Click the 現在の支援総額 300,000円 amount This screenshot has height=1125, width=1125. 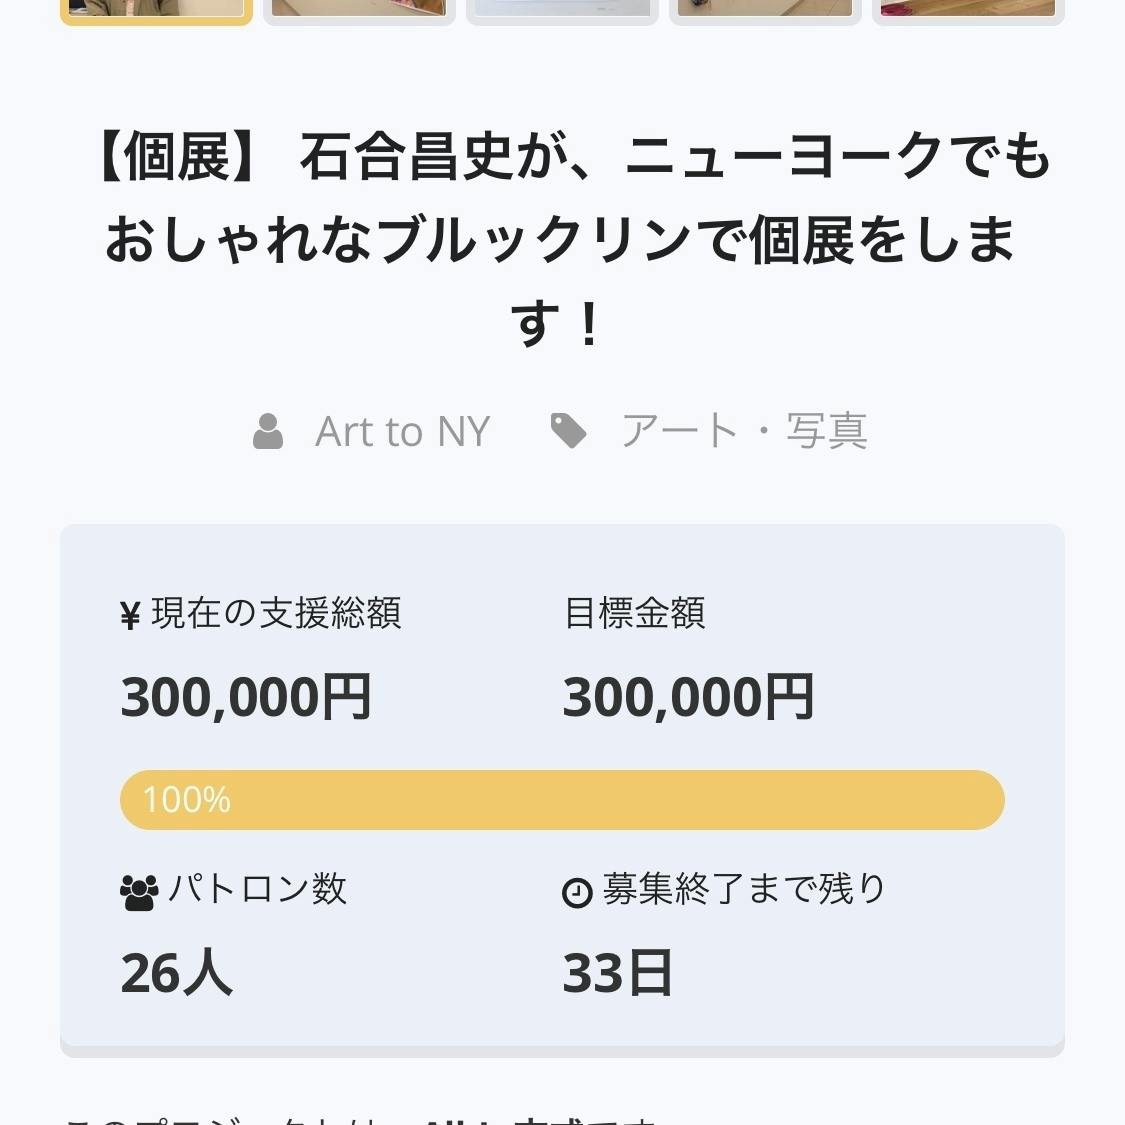tap(246, 697)
